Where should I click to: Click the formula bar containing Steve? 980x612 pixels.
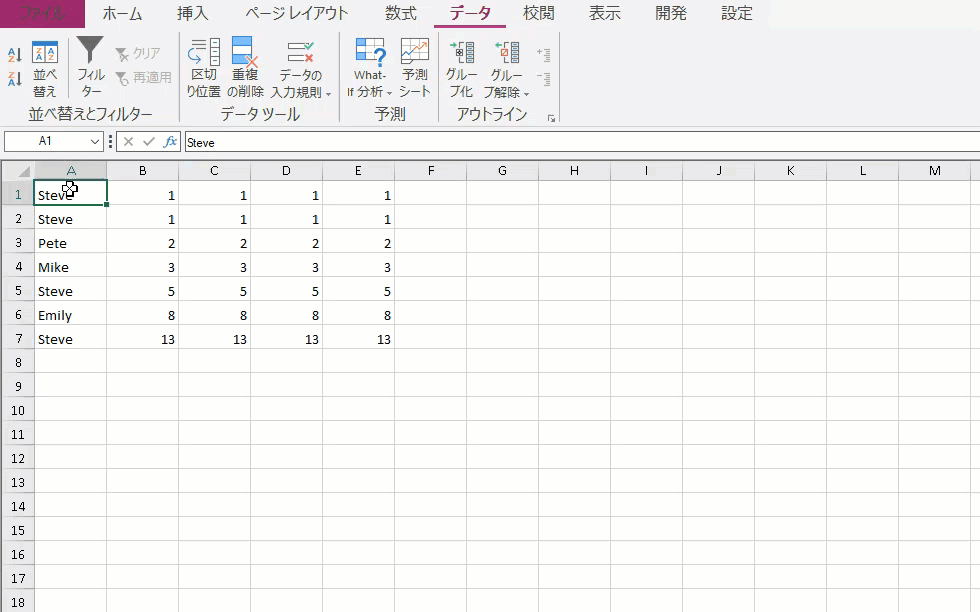[x=580, y=142]
